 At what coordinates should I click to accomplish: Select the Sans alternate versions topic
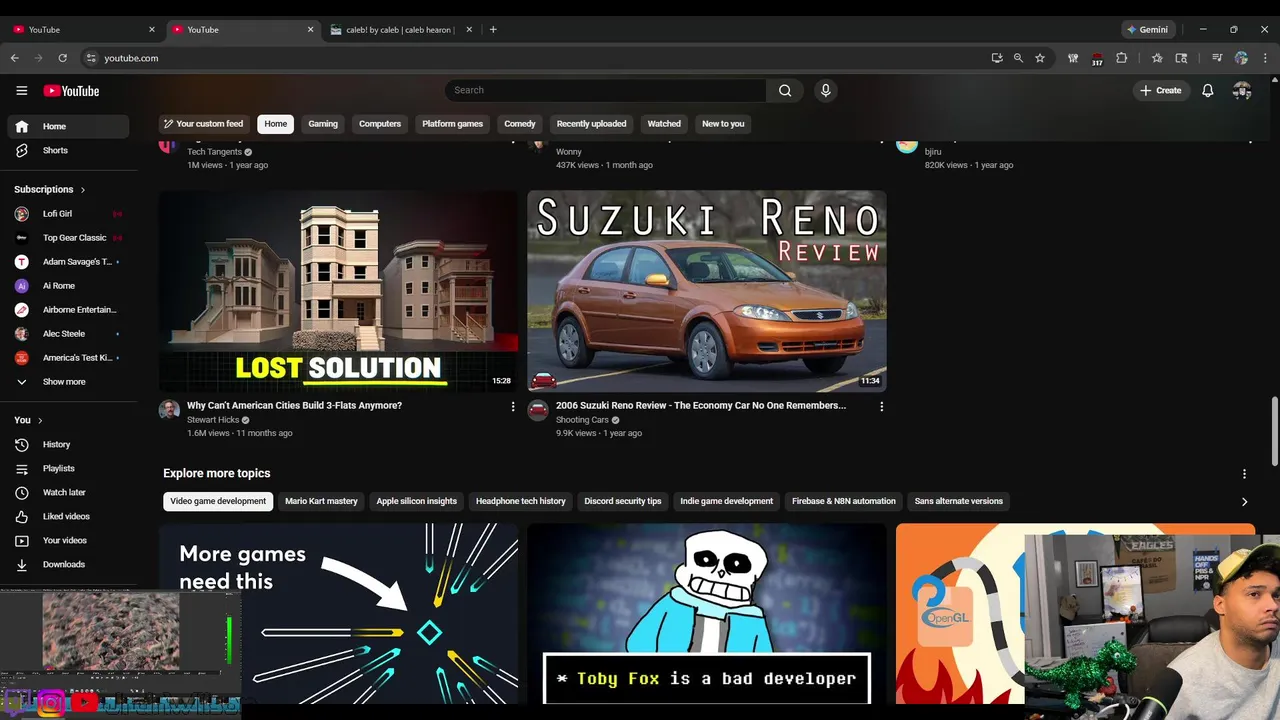(958, 501)
